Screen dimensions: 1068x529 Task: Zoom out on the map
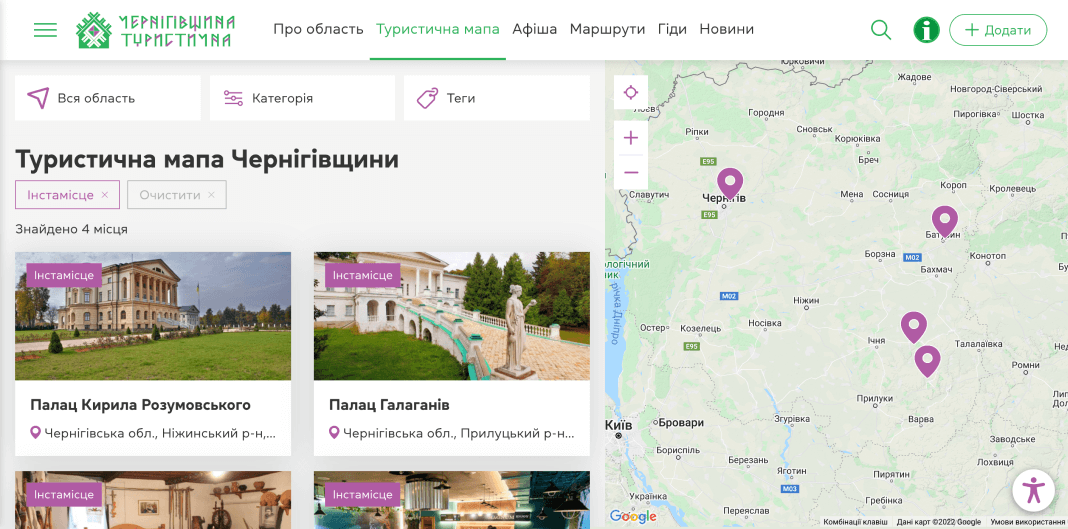tap(631, 172)
